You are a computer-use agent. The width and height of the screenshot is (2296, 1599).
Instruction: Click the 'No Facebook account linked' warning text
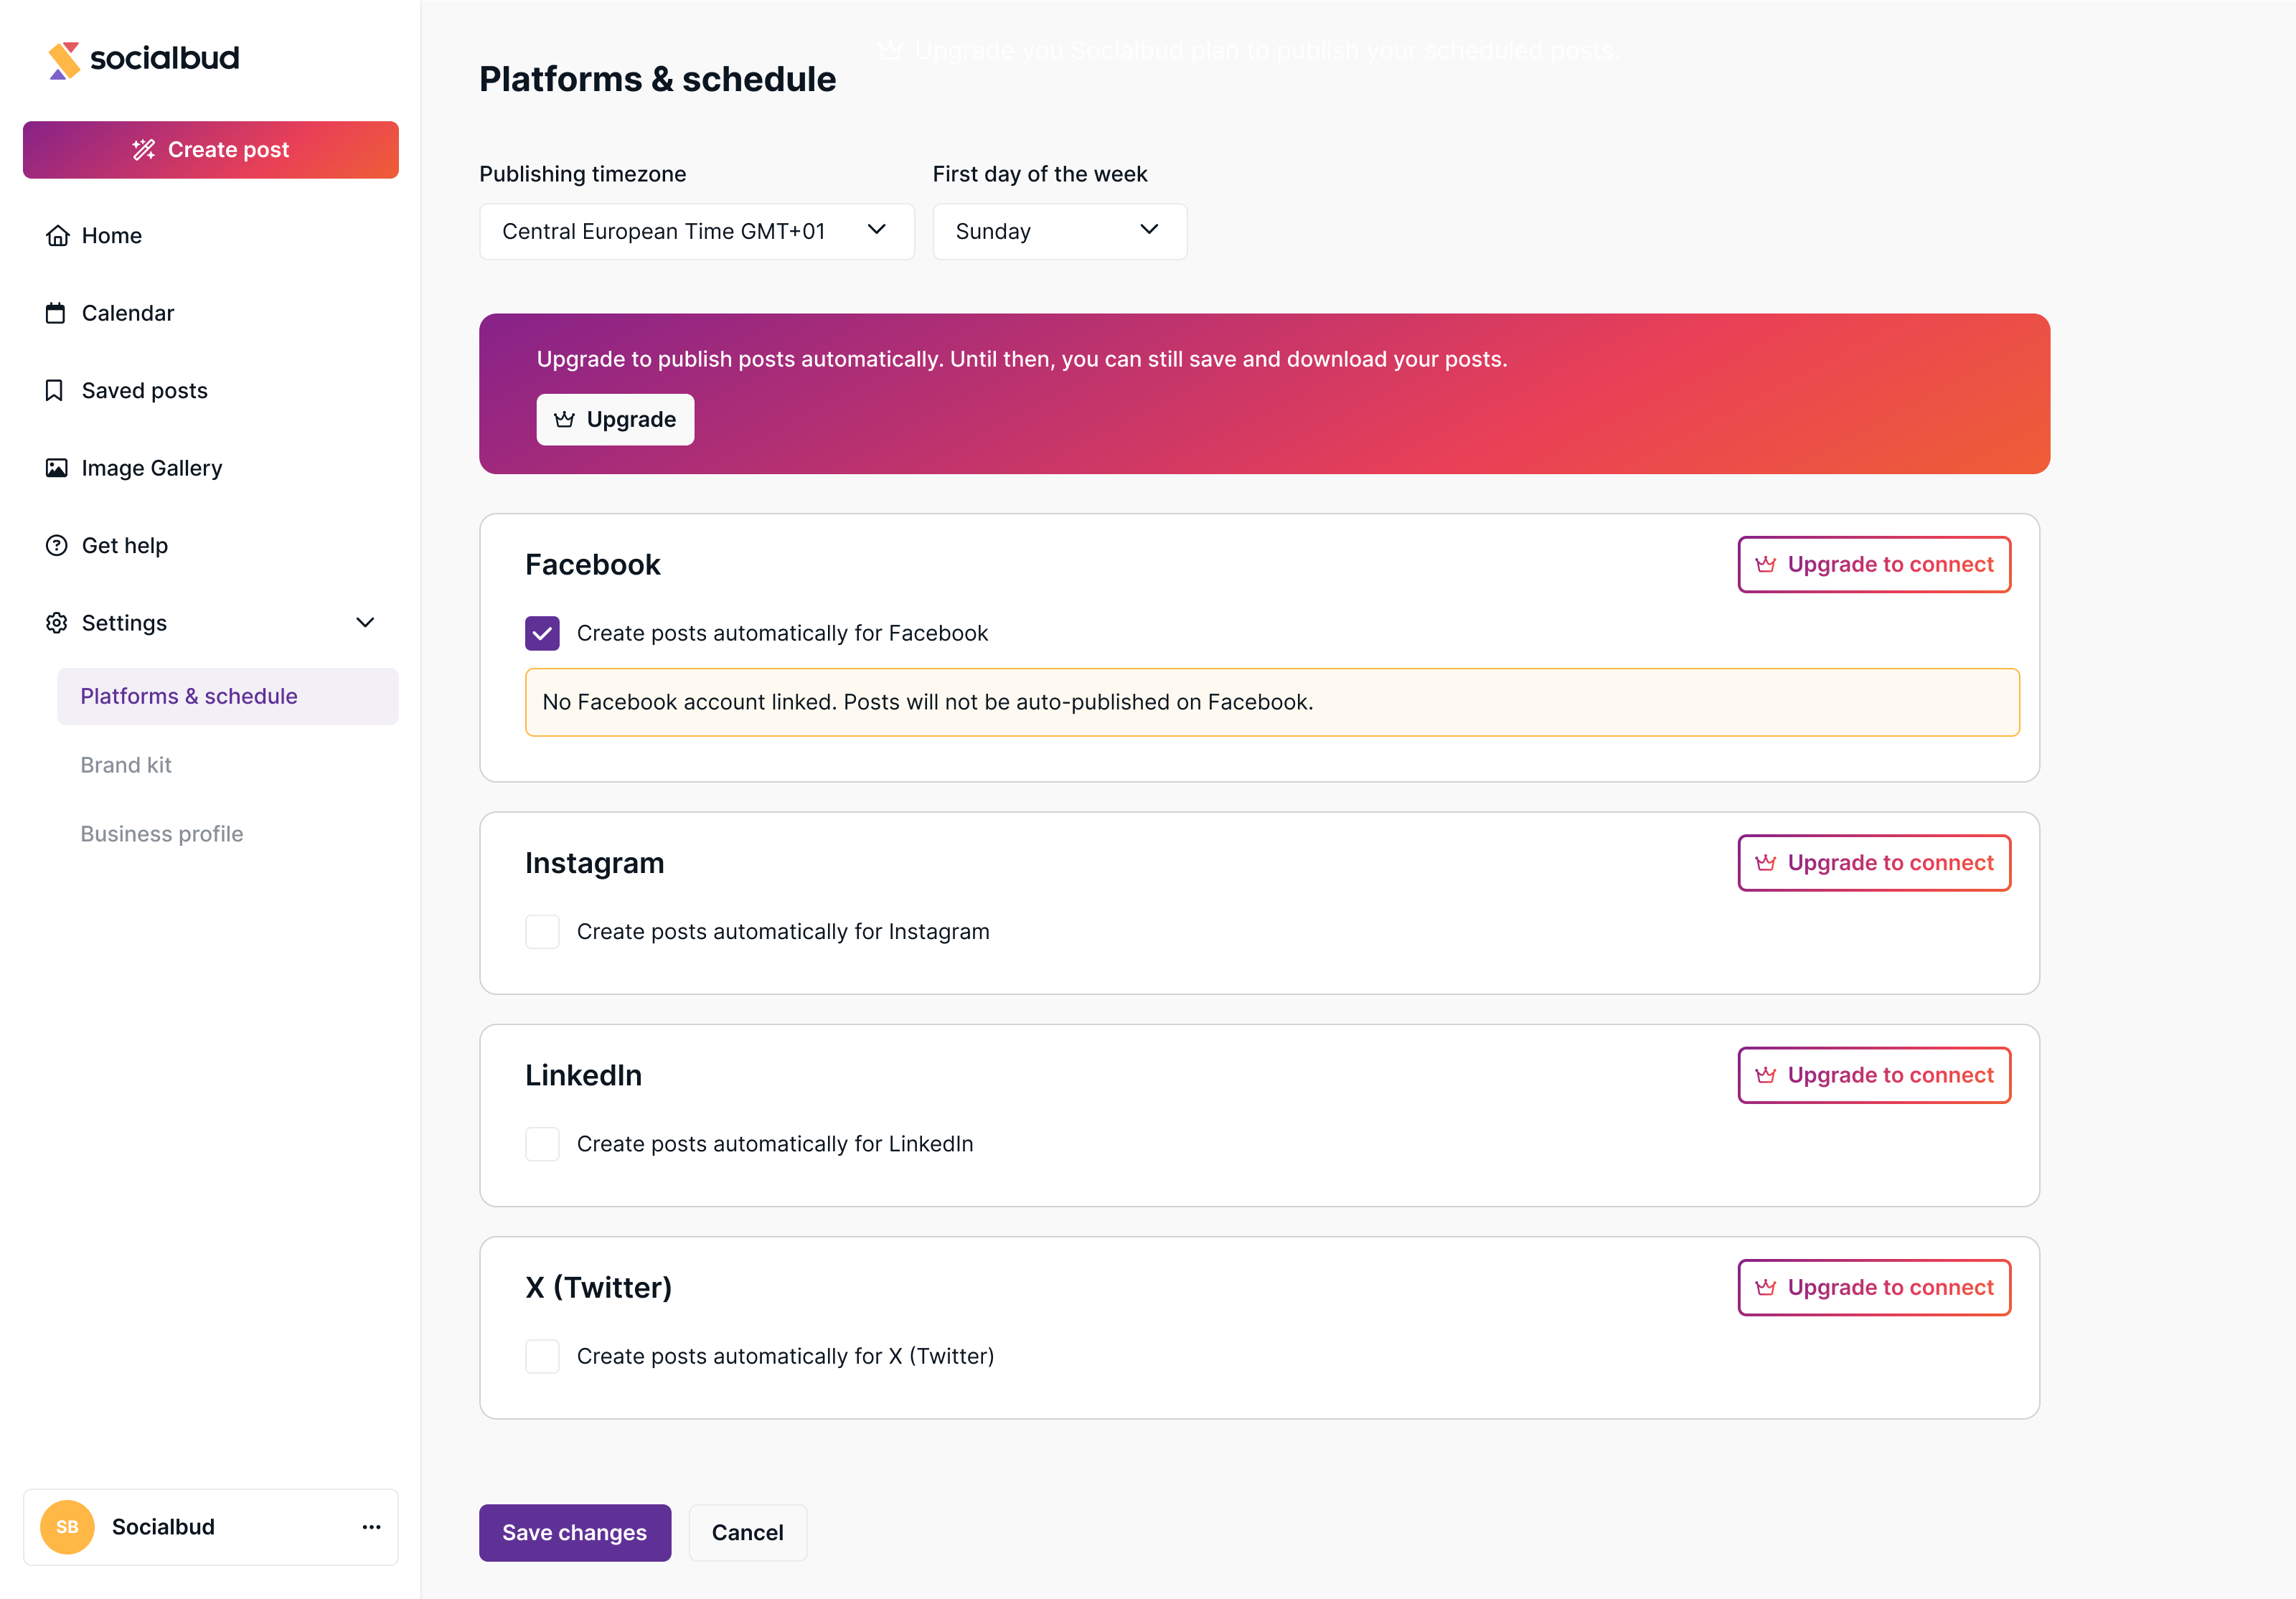(927, 702)
